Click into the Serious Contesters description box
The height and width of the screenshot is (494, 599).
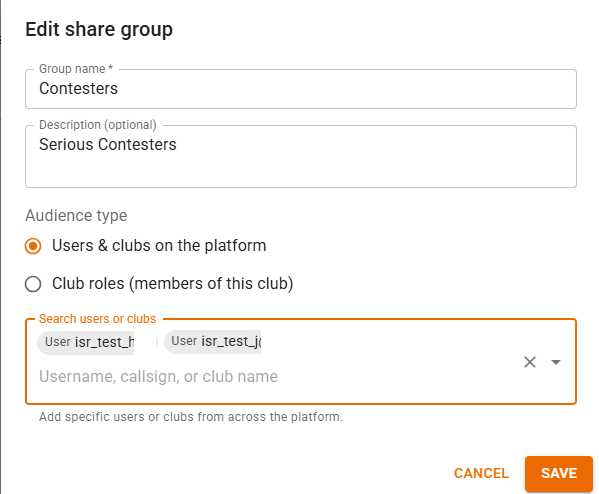(x=301, y=156)
